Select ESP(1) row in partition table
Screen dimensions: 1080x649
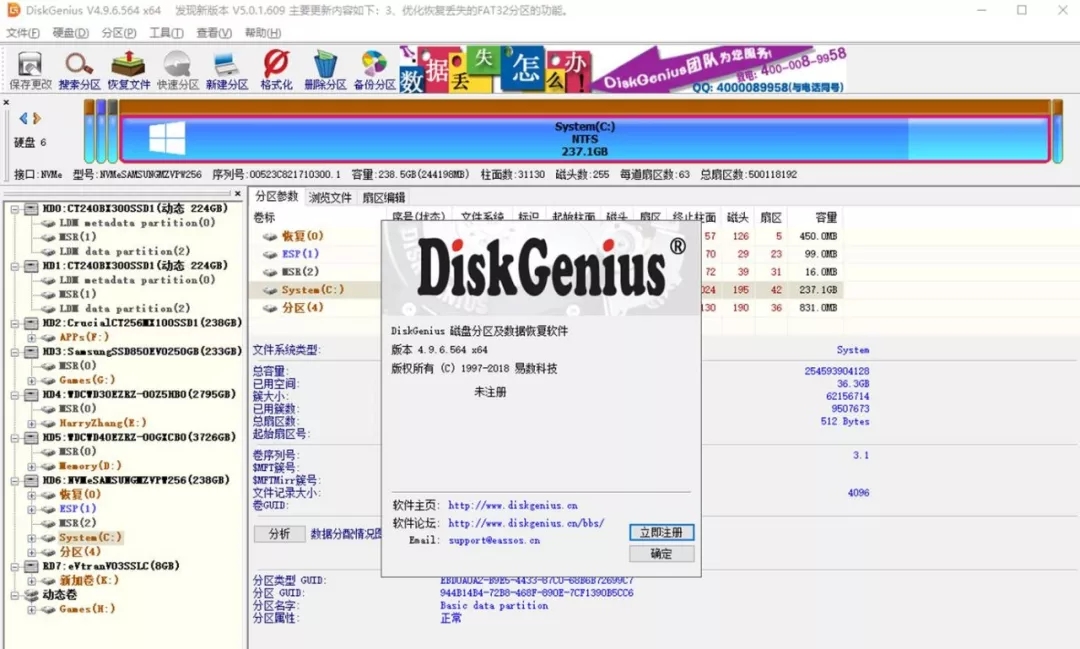click(x=546, y=254)
